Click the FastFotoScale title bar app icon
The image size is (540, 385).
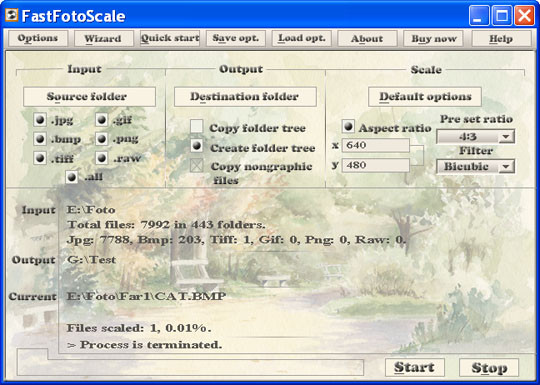[x=12, y=15]
